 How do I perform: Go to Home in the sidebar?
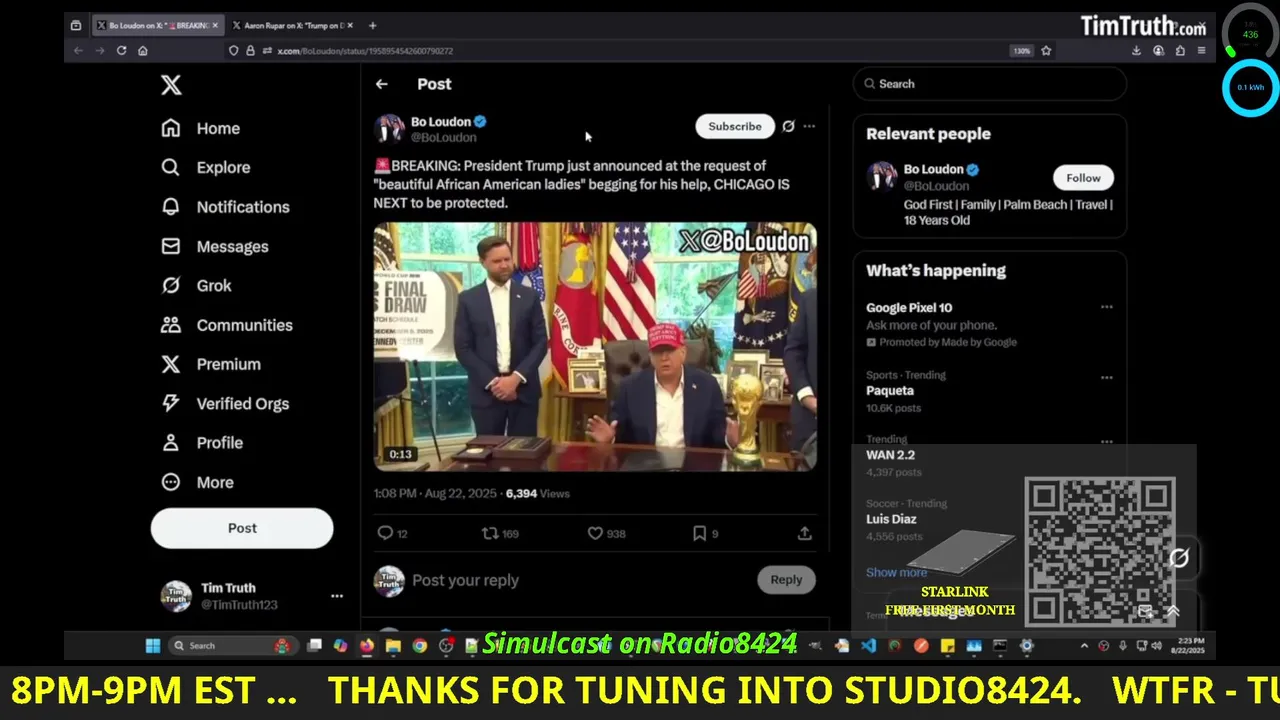(201, 128)
